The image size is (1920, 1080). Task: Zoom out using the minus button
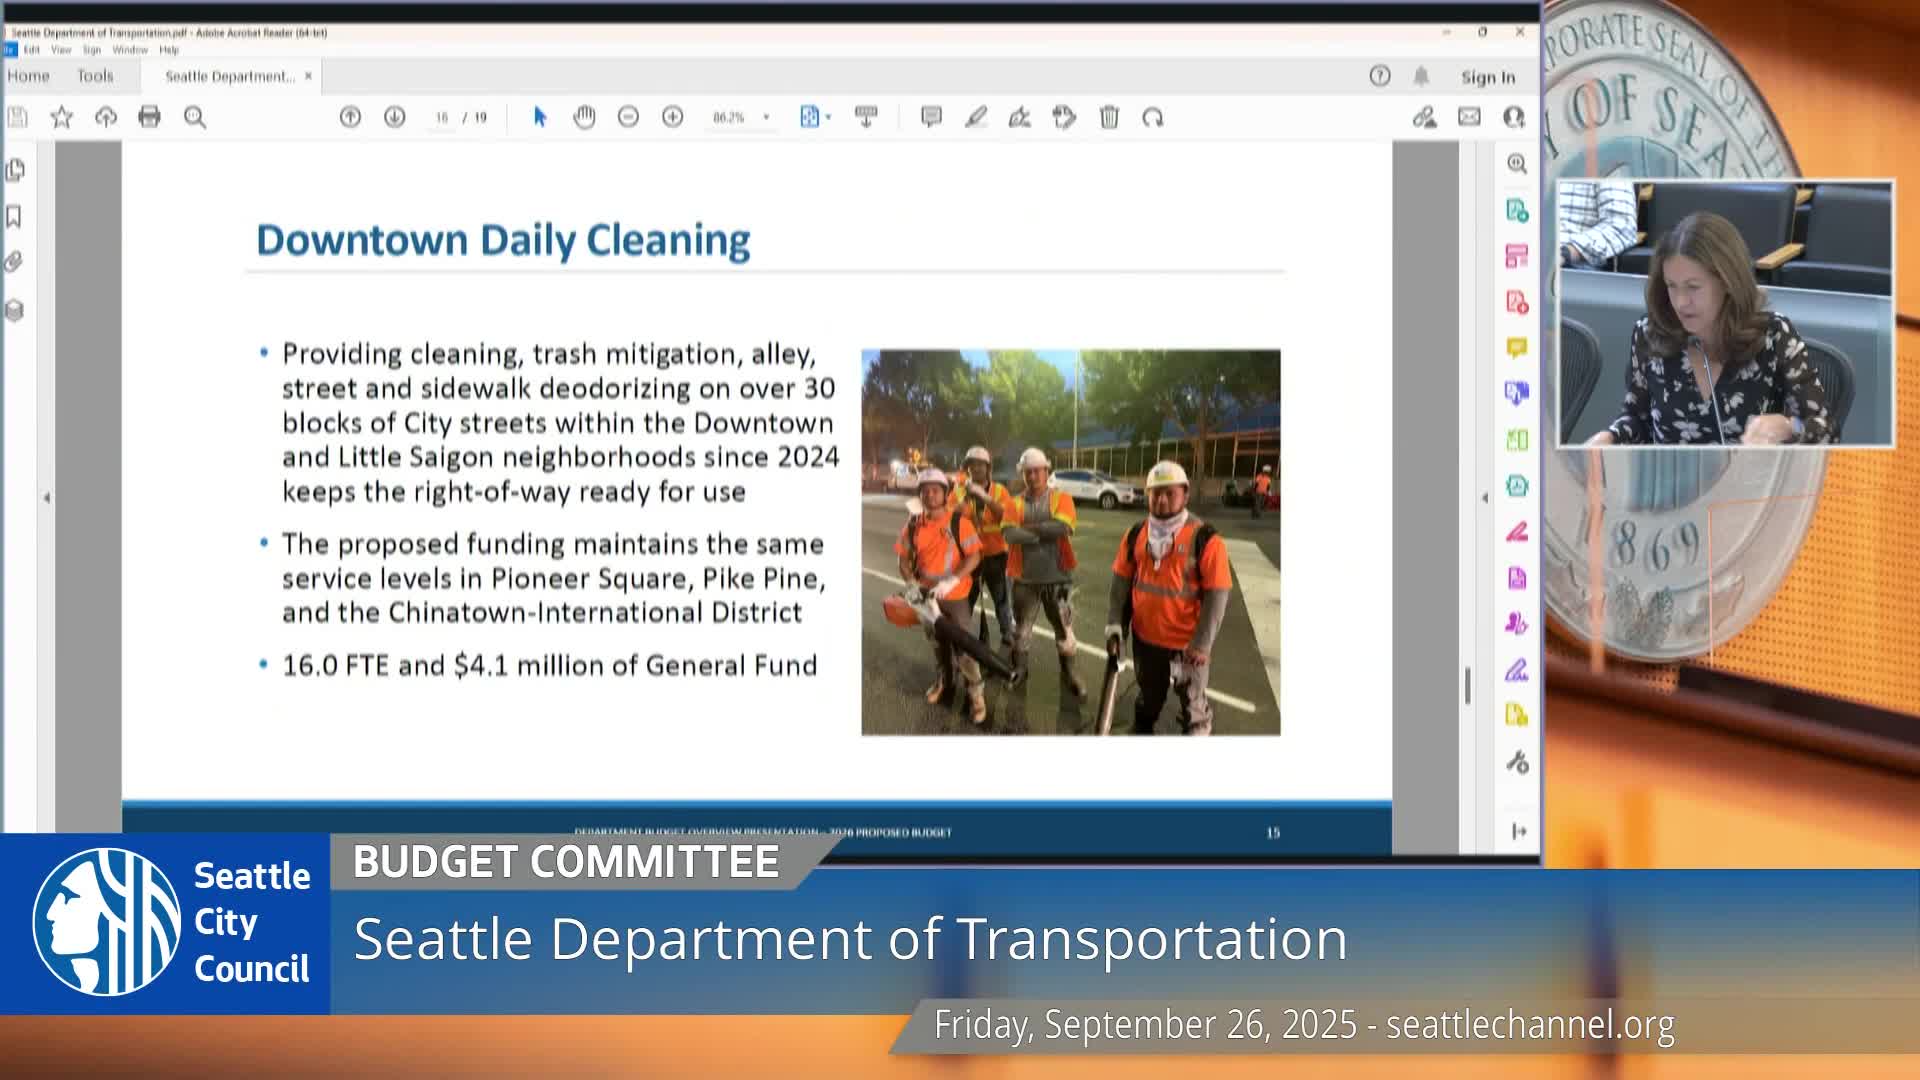click(x=628, y=117)
